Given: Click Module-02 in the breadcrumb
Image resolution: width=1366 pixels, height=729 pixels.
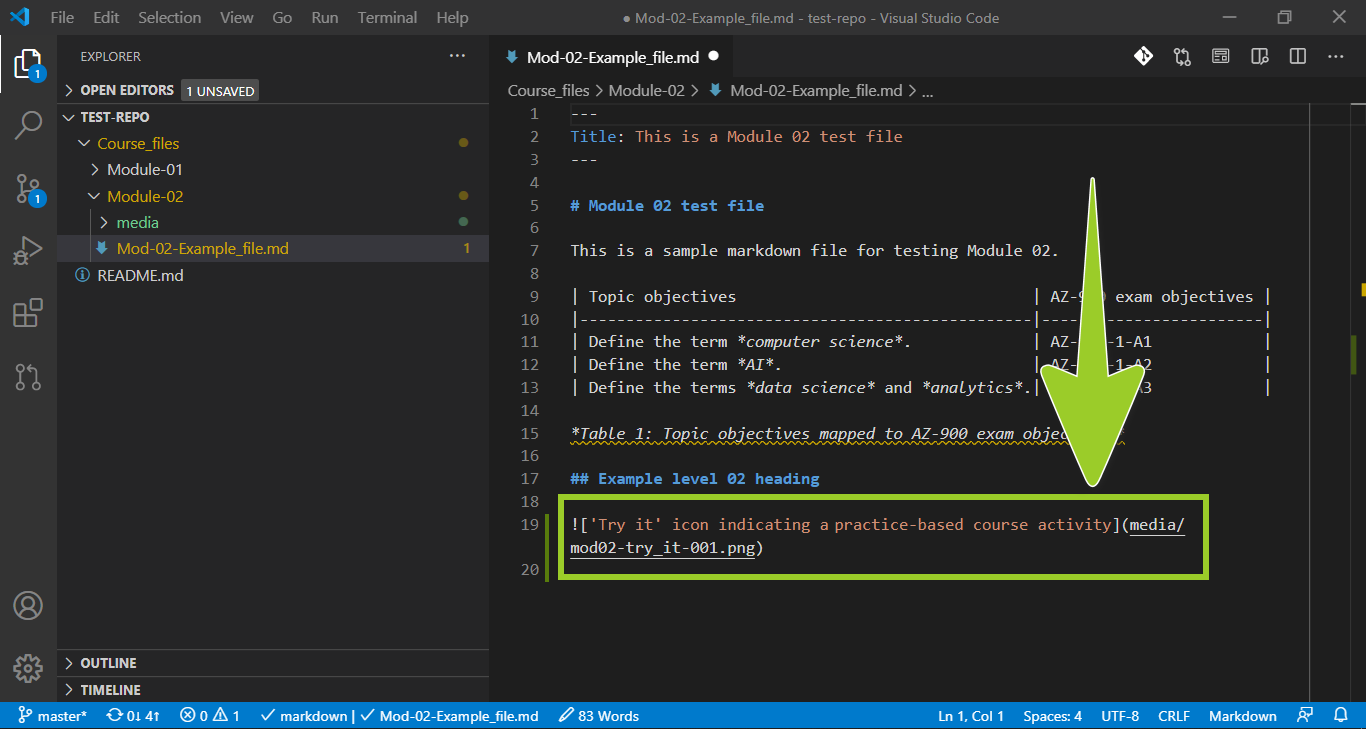Looking at the screenshot, I should [x=646, y=90].
